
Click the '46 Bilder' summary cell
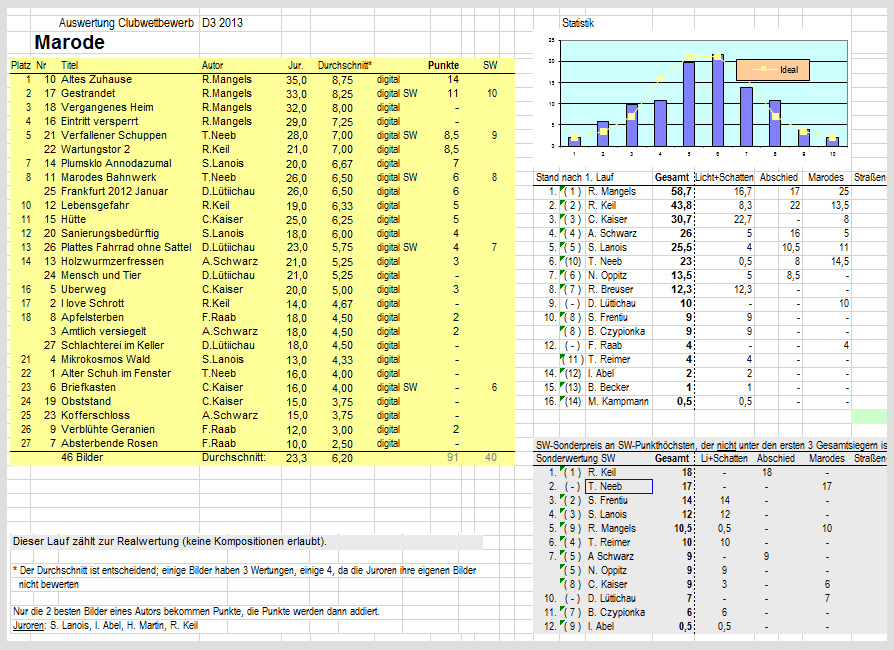[82, 457]
